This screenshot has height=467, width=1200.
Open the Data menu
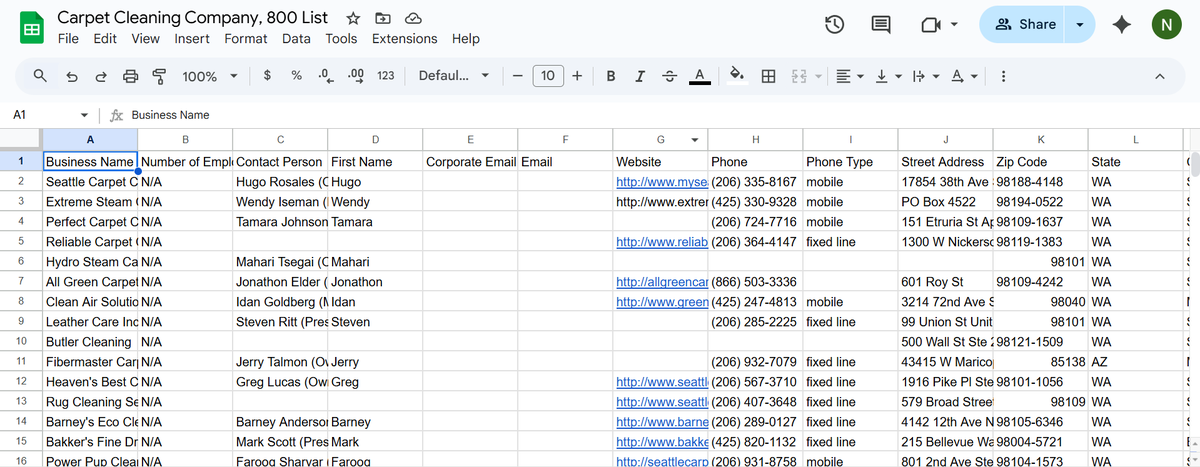(x=296, y=39)
